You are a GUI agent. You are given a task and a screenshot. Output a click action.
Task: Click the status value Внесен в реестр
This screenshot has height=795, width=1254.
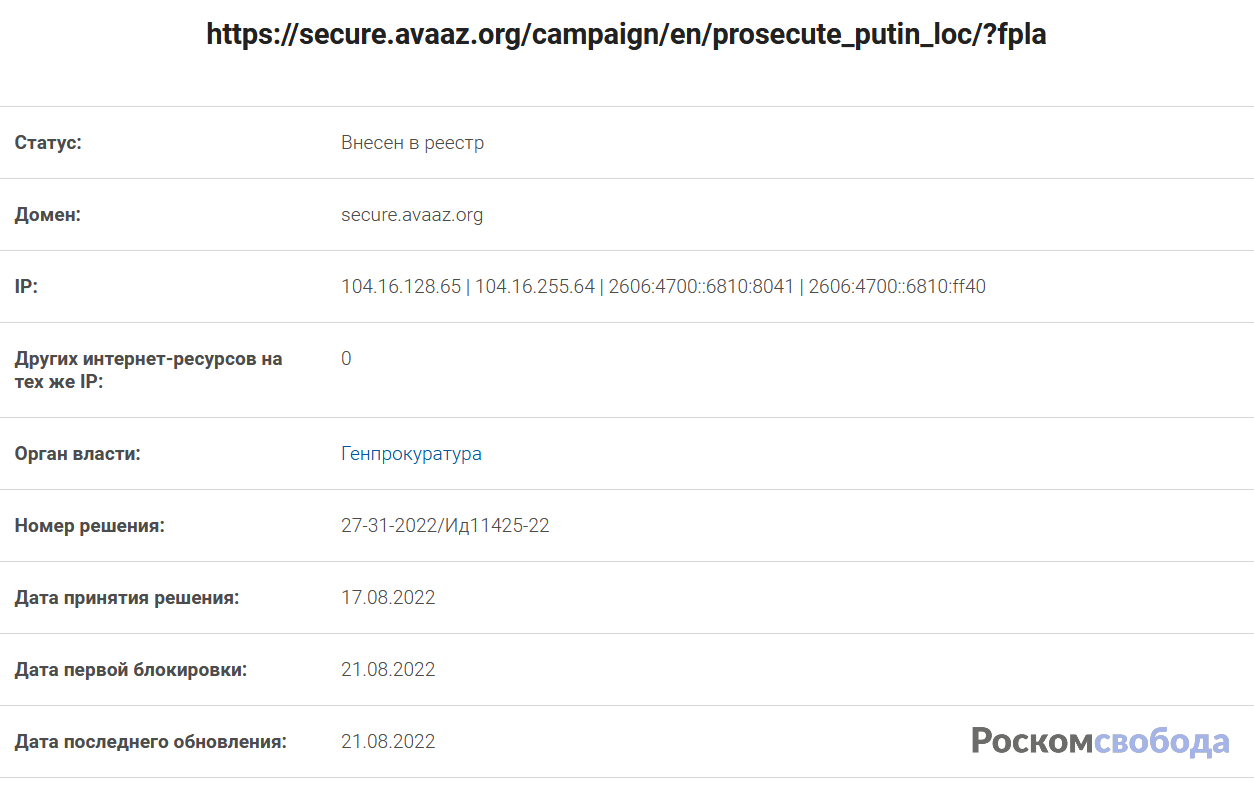coord(412,143)
